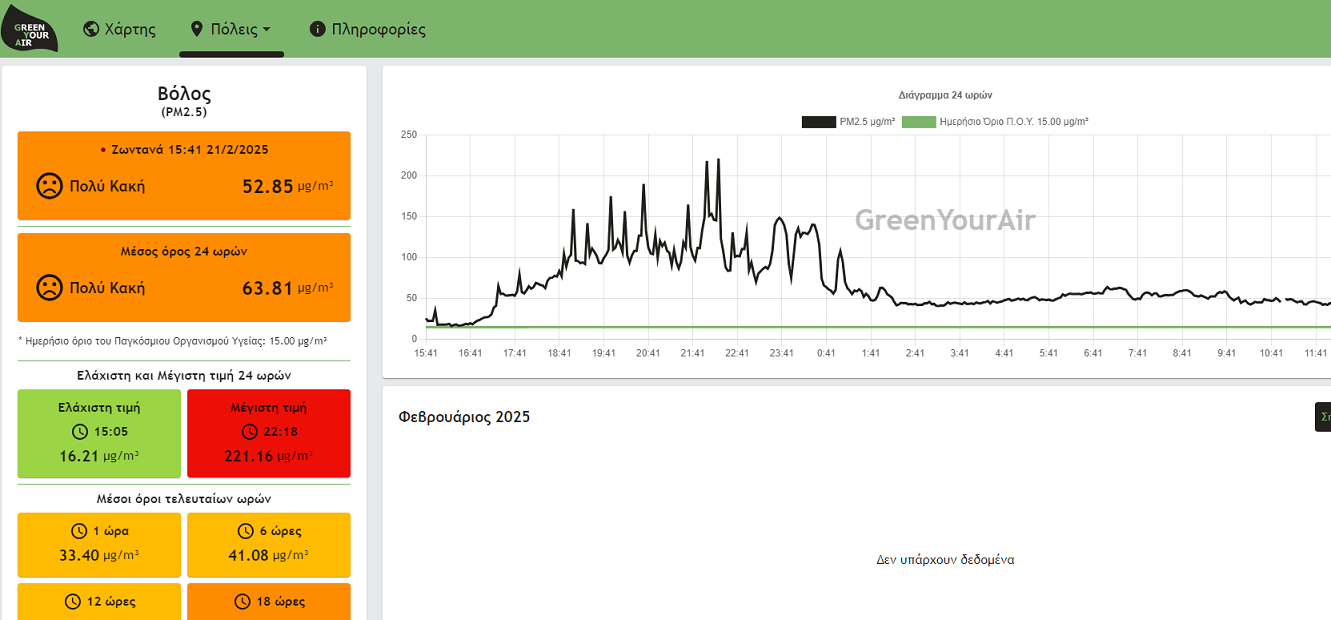Click the globe icon beside Χάρτης
The height and width of the screenshot is (620, 1331).
[91, 29]
